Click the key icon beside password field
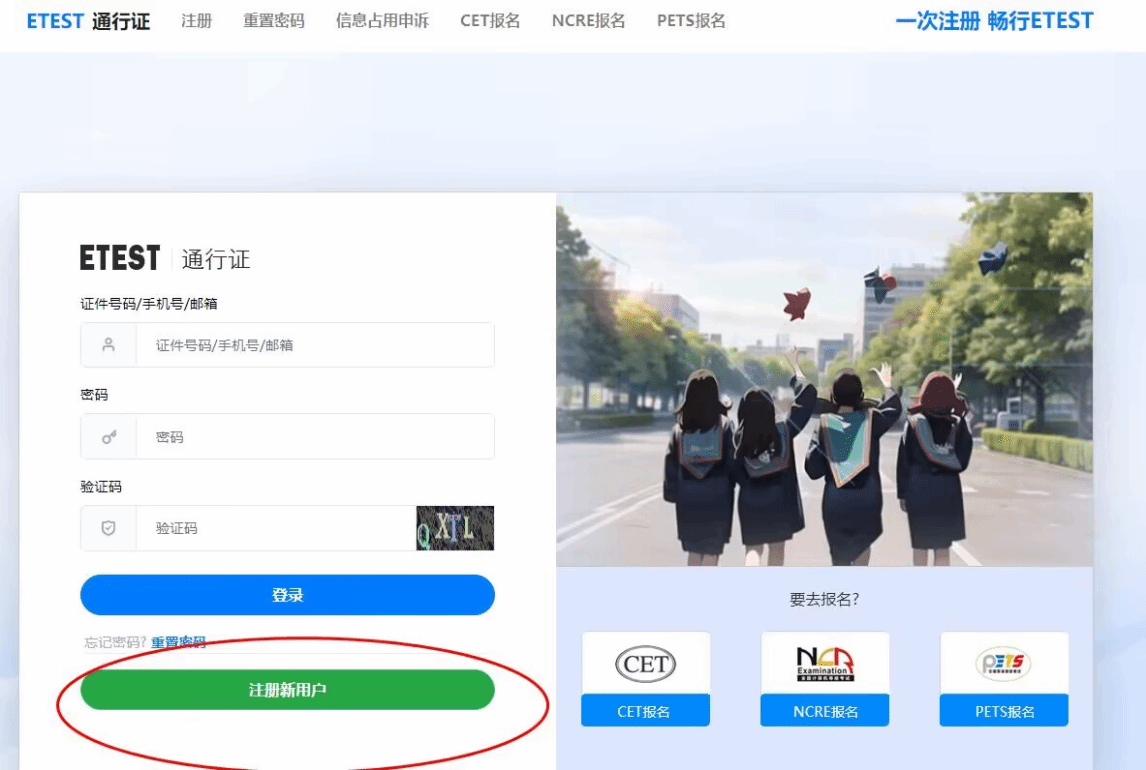This screenshot has width=1146, height=770. 109,437
